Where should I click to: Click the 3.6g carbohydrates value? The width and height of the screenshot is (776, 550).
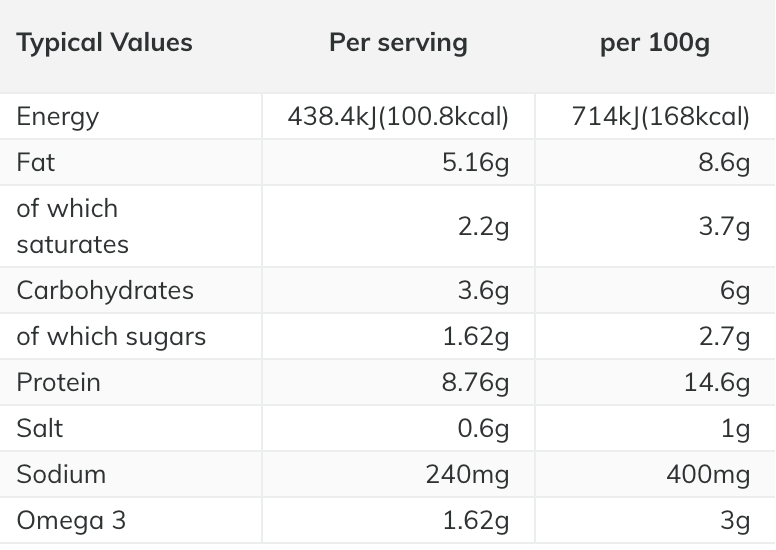point(483,291)
